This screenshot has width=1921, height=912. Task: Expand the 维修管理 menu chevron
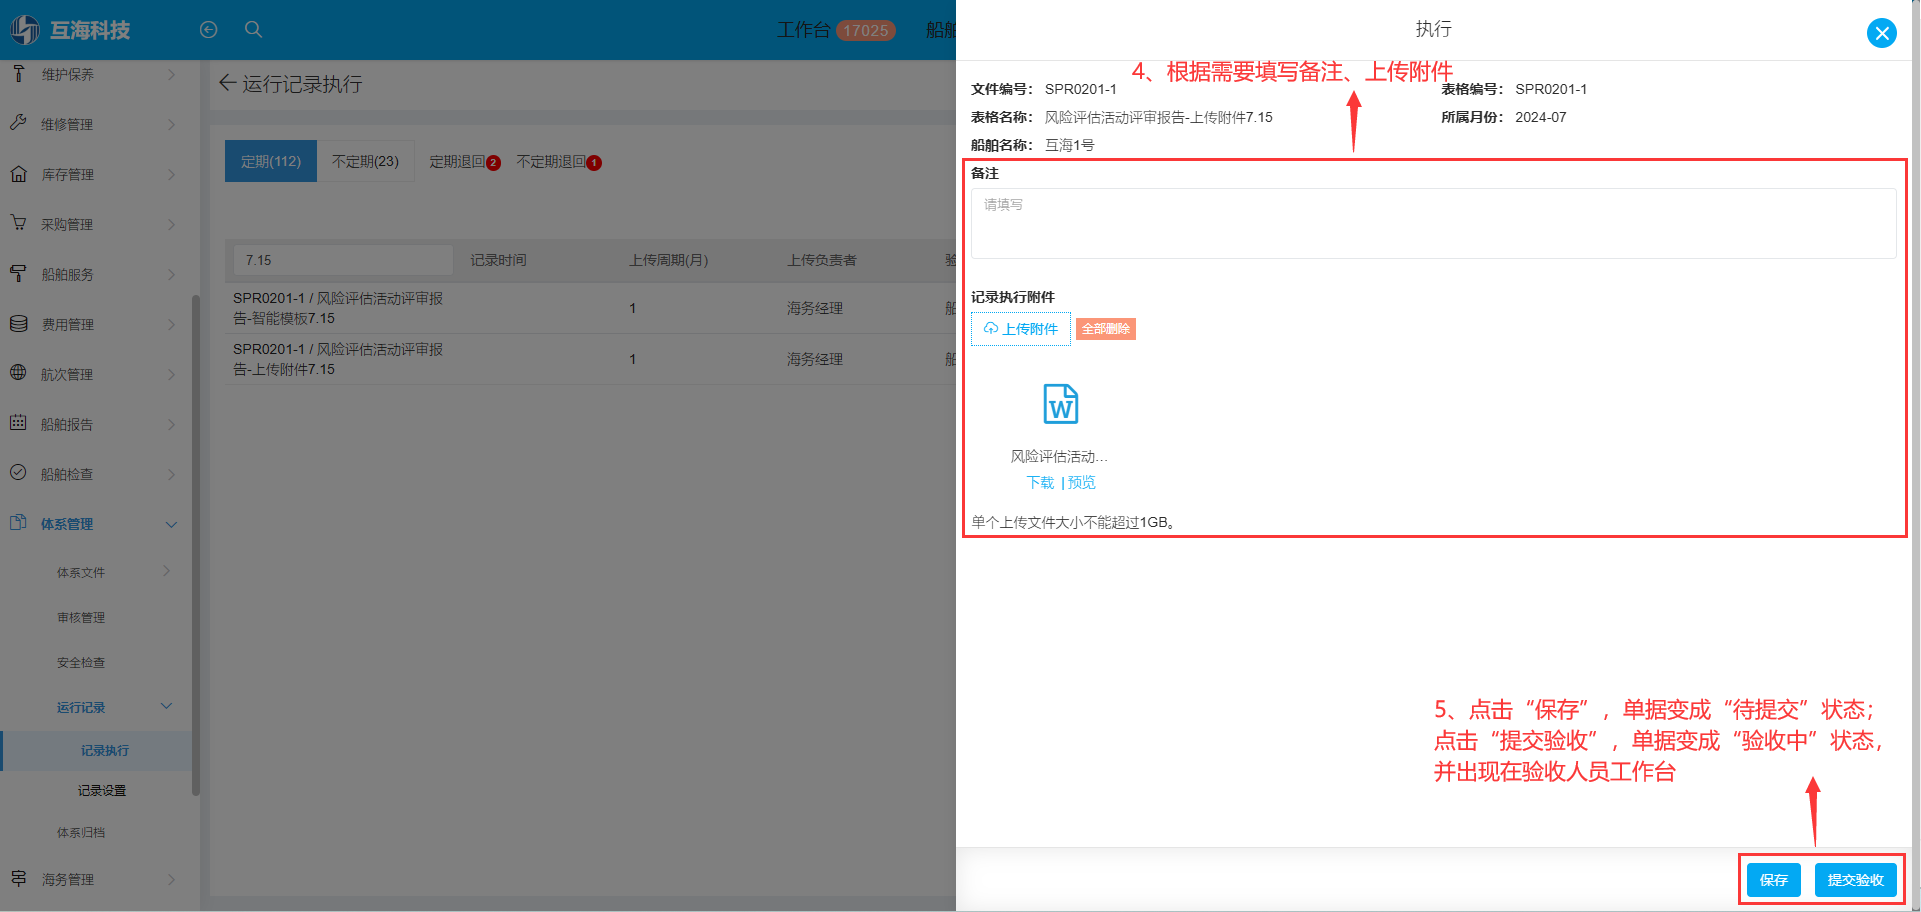[171, 124]
